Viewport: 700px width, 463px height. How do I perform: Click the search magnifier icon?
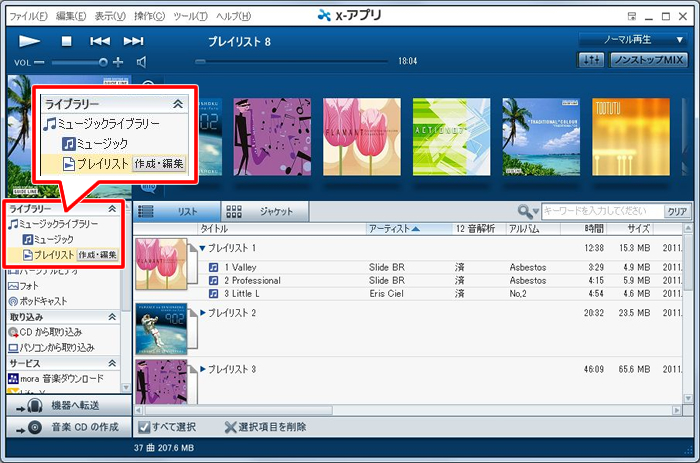(525, 211)
